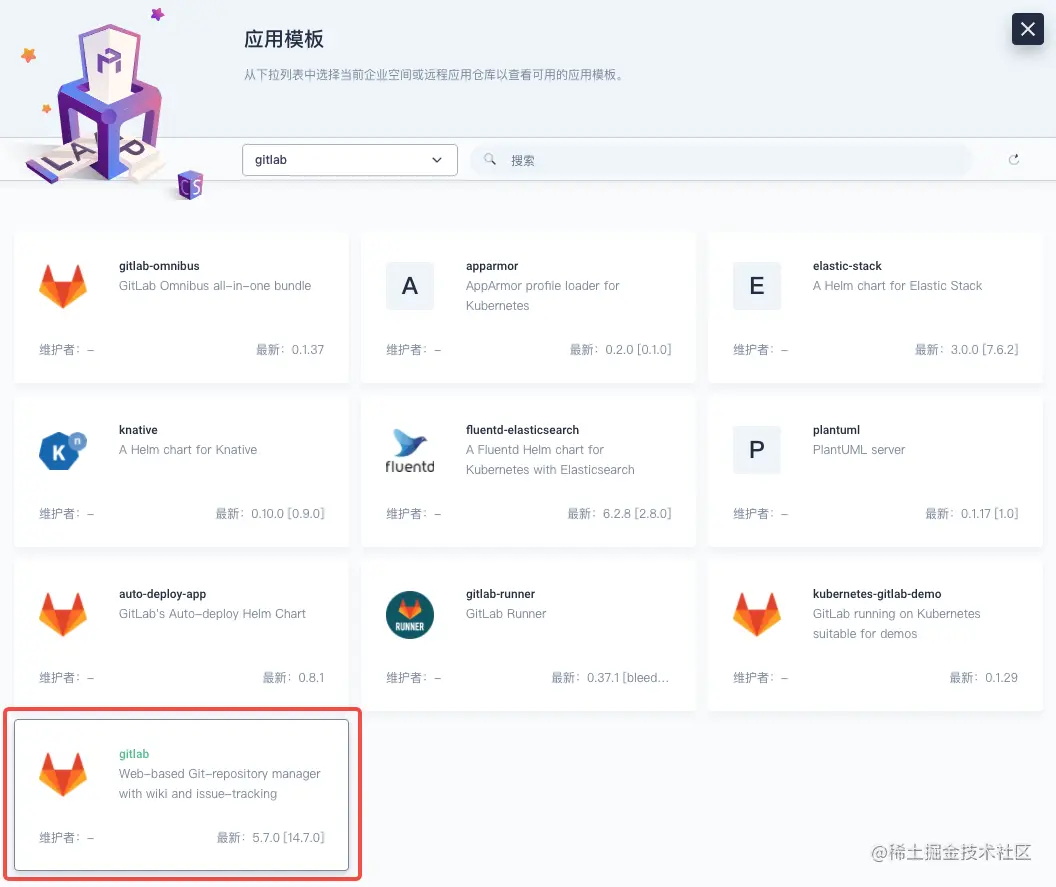
Task: Click '维护者: –' on the knative card
Action: tap(66, 513)
